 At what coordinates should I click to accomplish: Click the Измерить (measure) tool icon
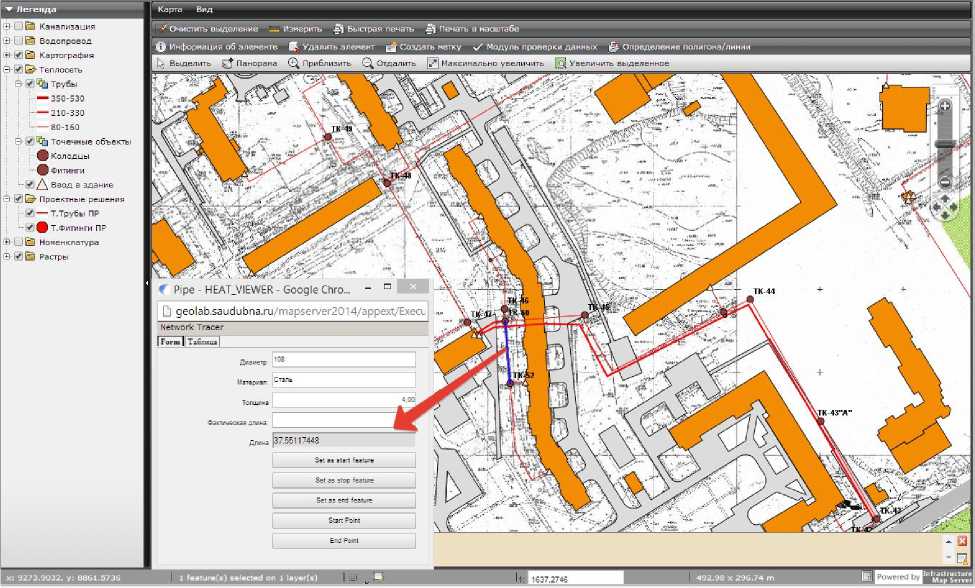pyautogui.click(x=273, y=29)
